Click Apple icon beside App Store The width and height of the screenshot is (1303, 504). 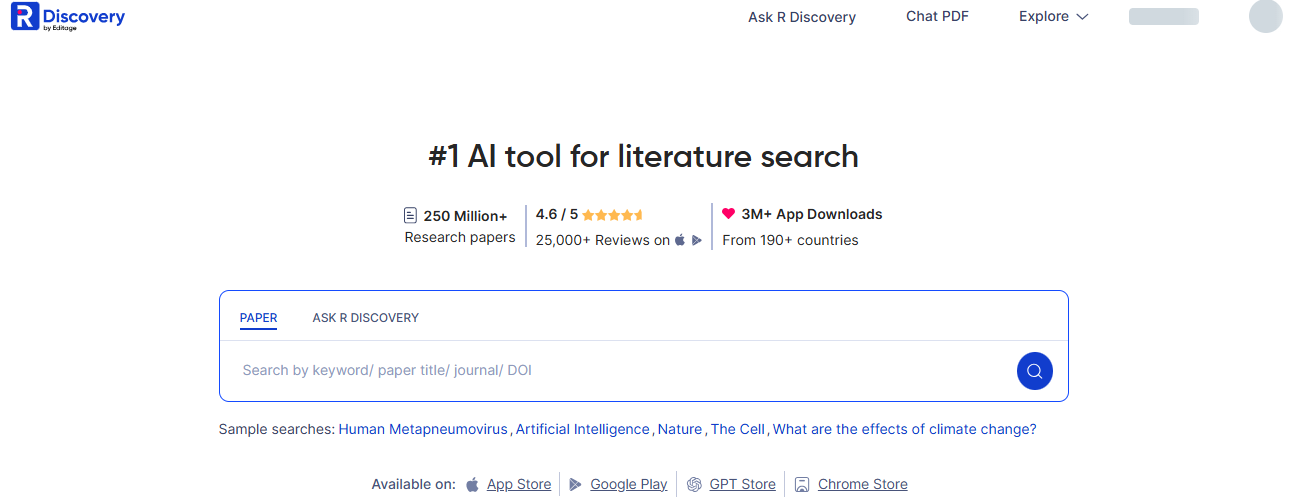point(473,484)
